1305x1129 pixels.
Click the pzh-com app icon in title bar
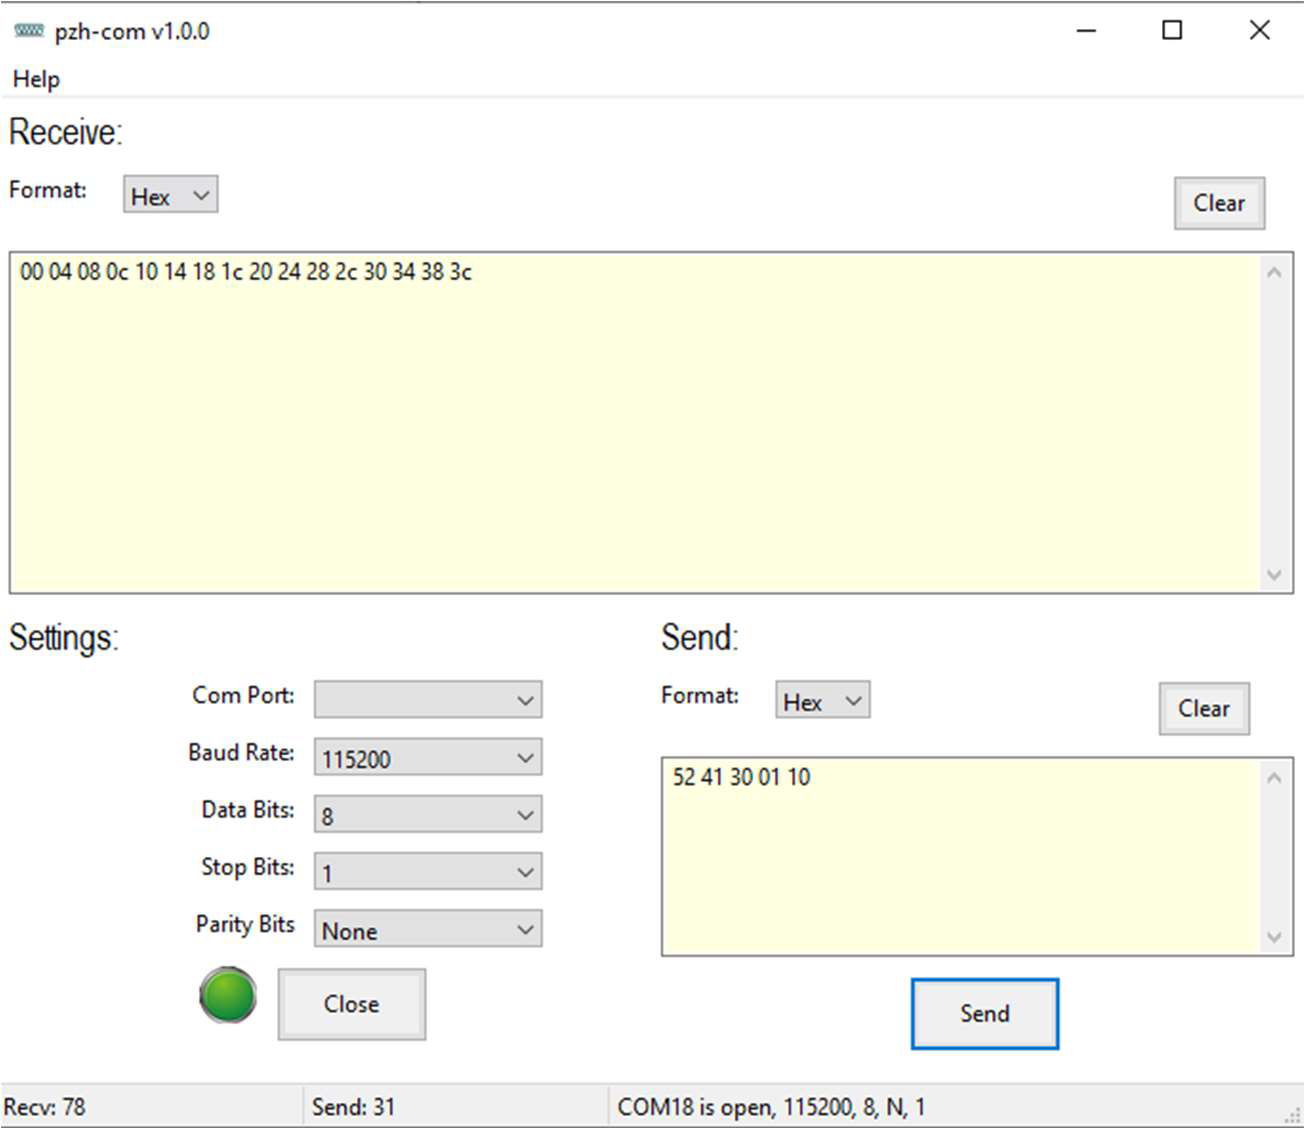pos(29,31)
